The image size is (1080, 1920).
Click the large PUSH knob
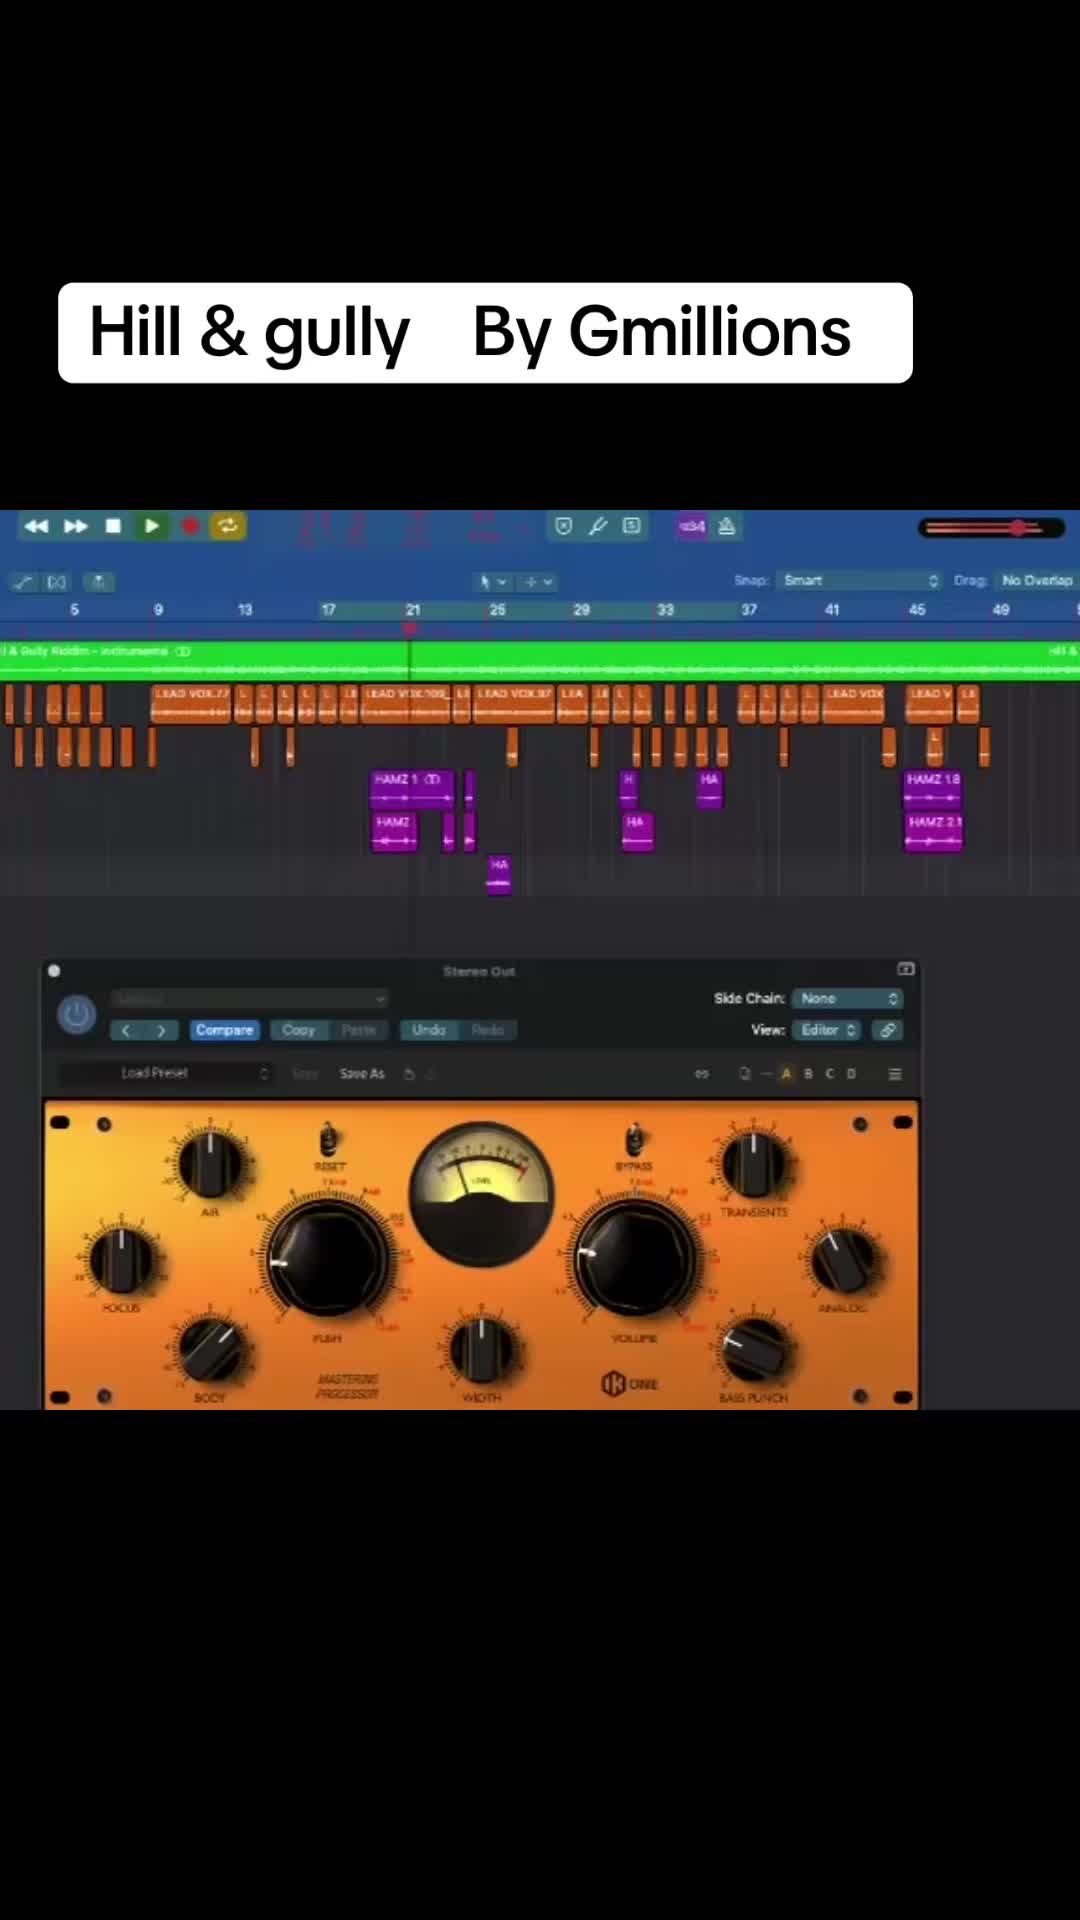pos(328,1257)
